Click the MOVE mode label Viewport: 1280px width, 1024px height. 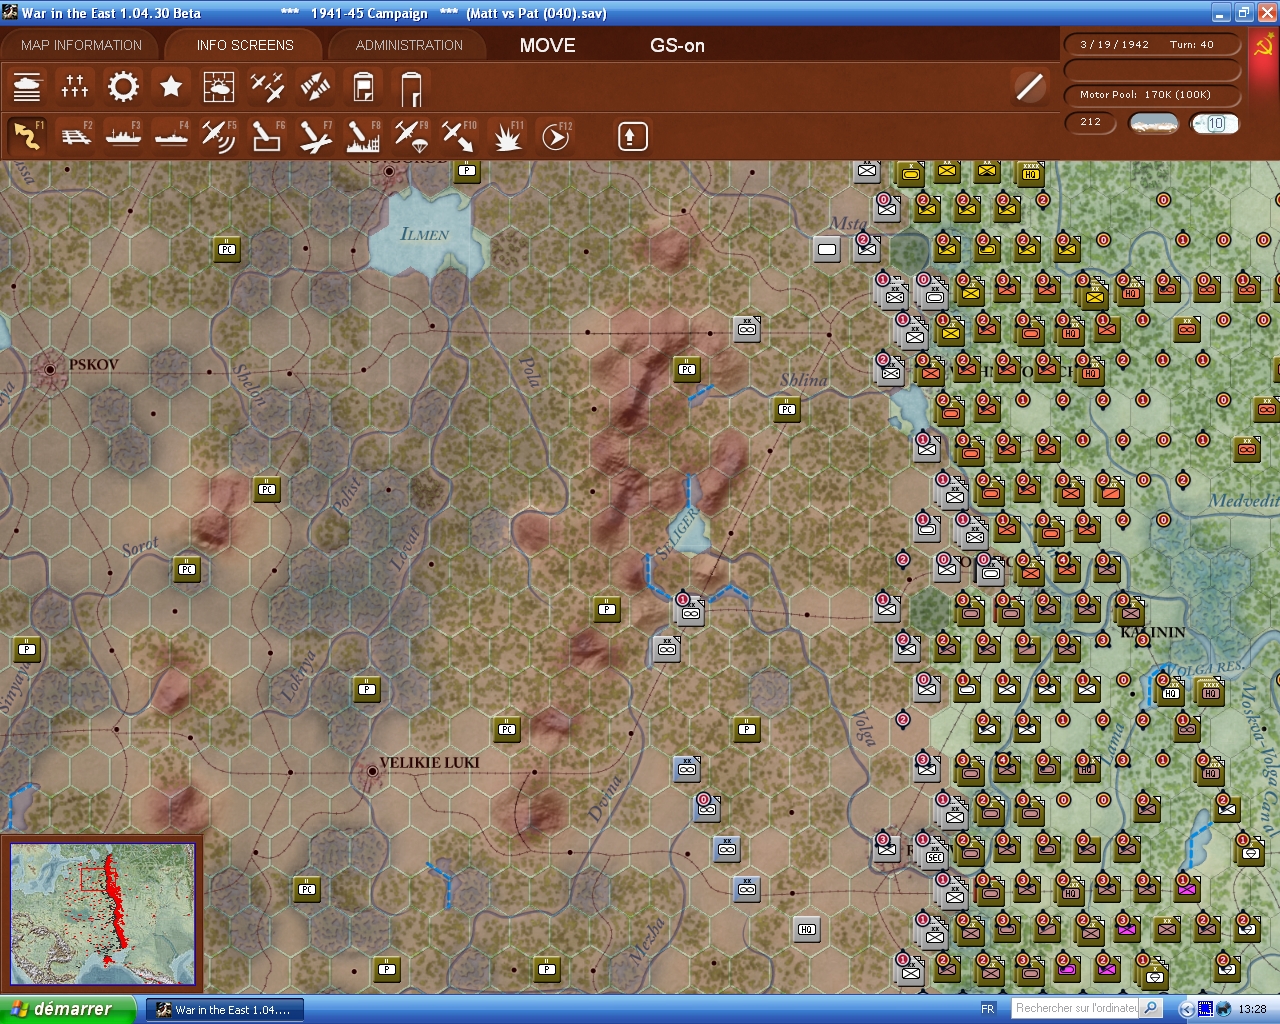[548, 45]
